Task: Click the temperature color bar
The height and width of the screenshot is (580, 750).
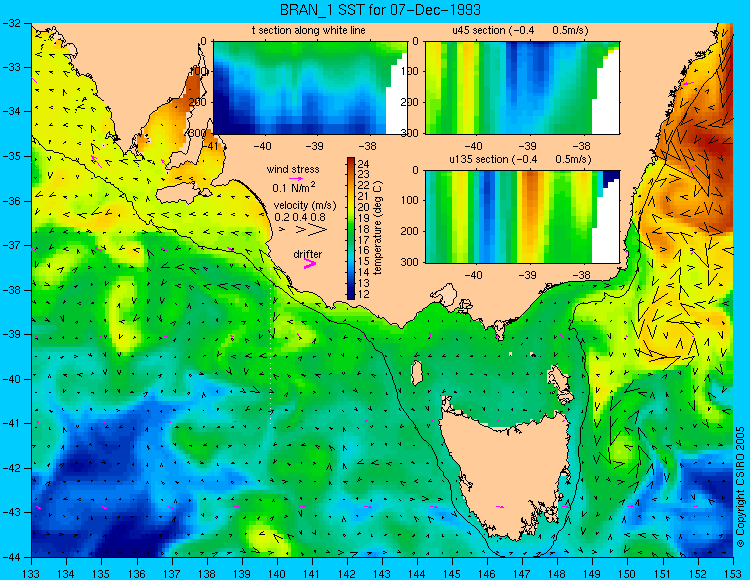Action: pos(351,228)
